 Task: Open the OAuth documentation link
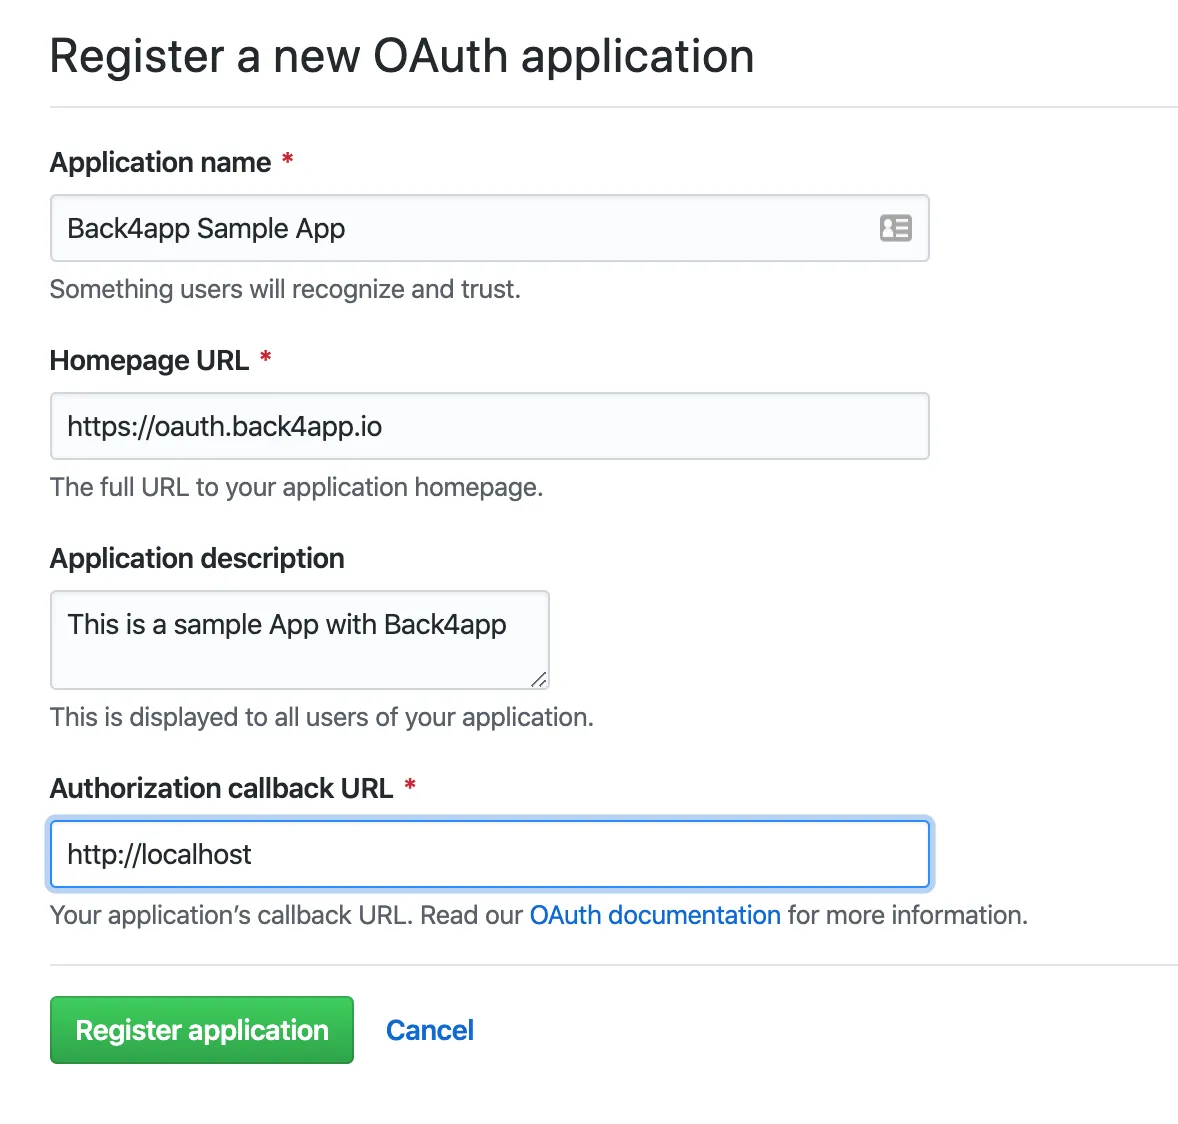pyautogui.click(x=655, y=915)
